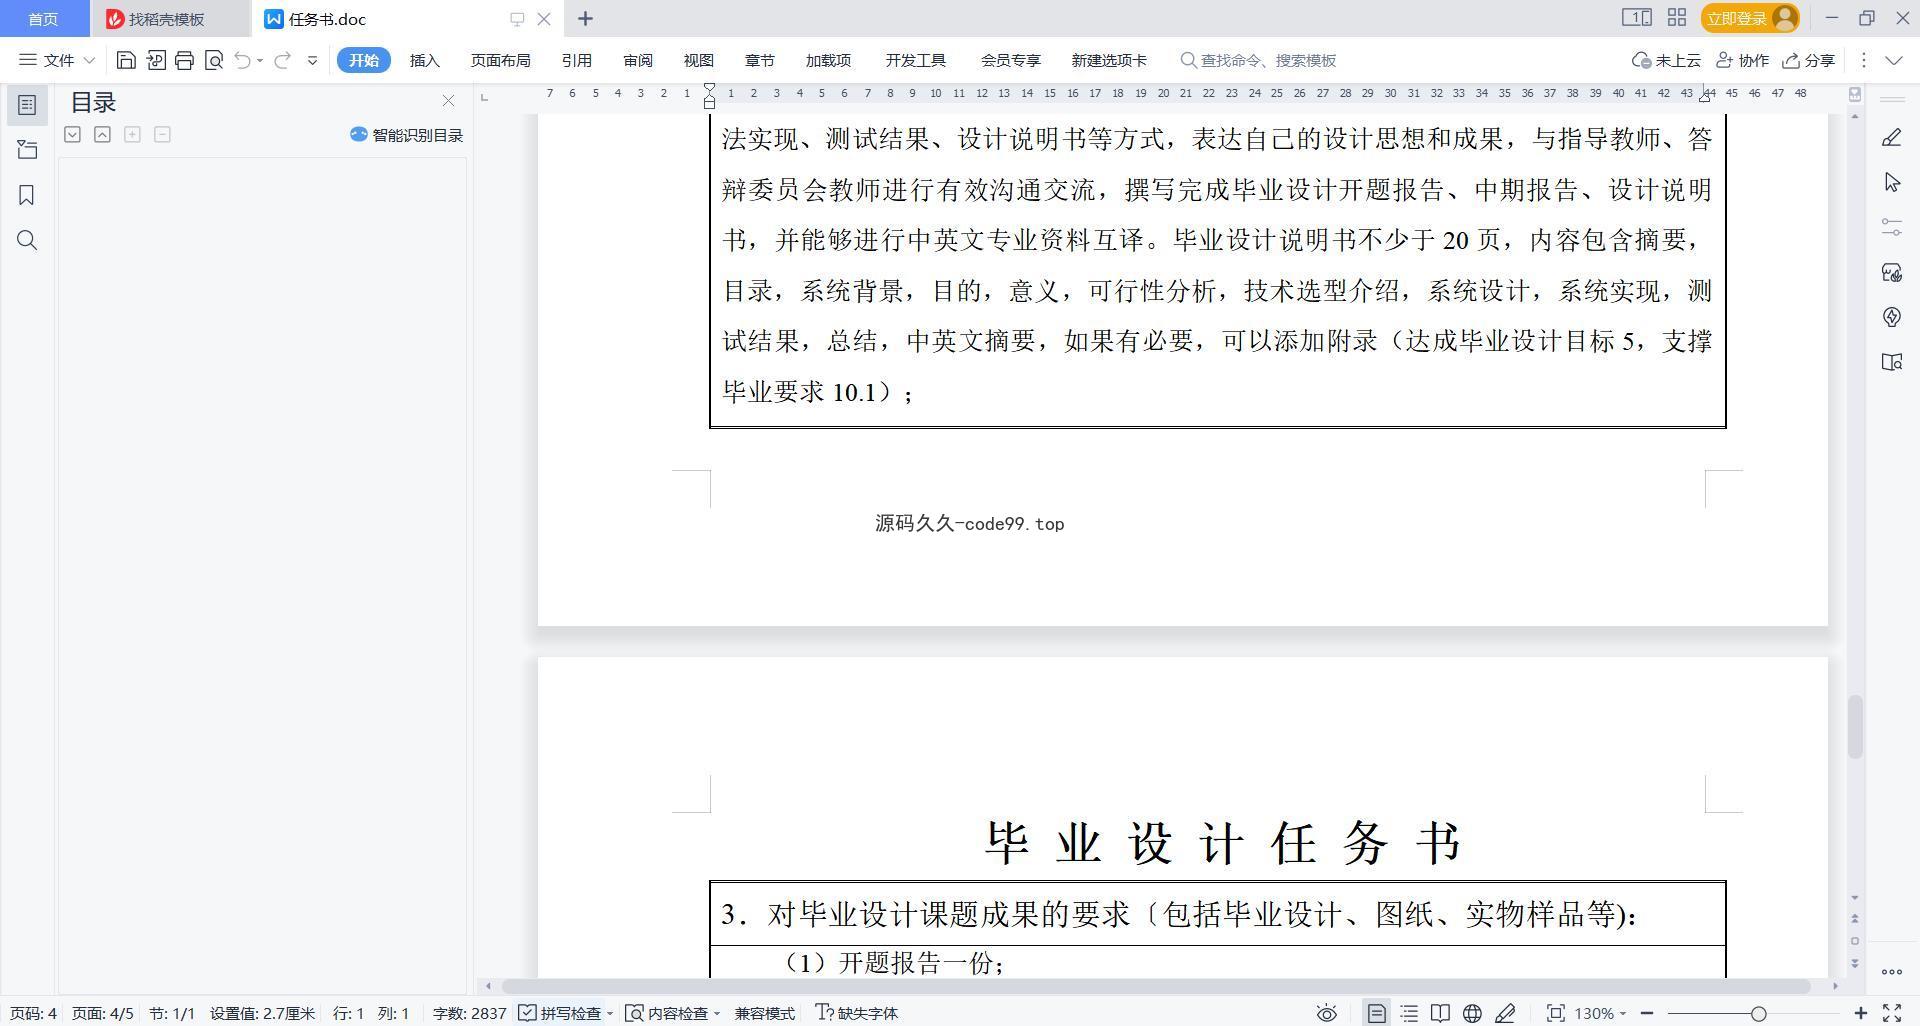
Task: Click the Redo arrow icon
Action: coord(283,60)
